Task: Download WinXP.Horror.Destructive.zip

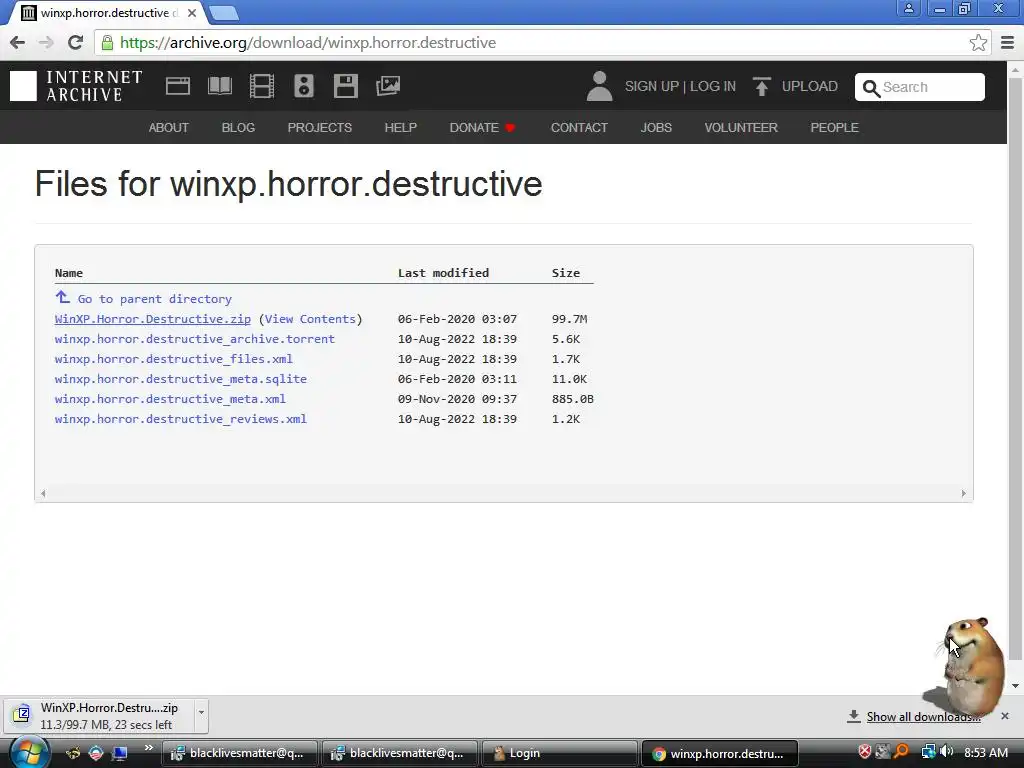Action: click(x=153, y=319)
